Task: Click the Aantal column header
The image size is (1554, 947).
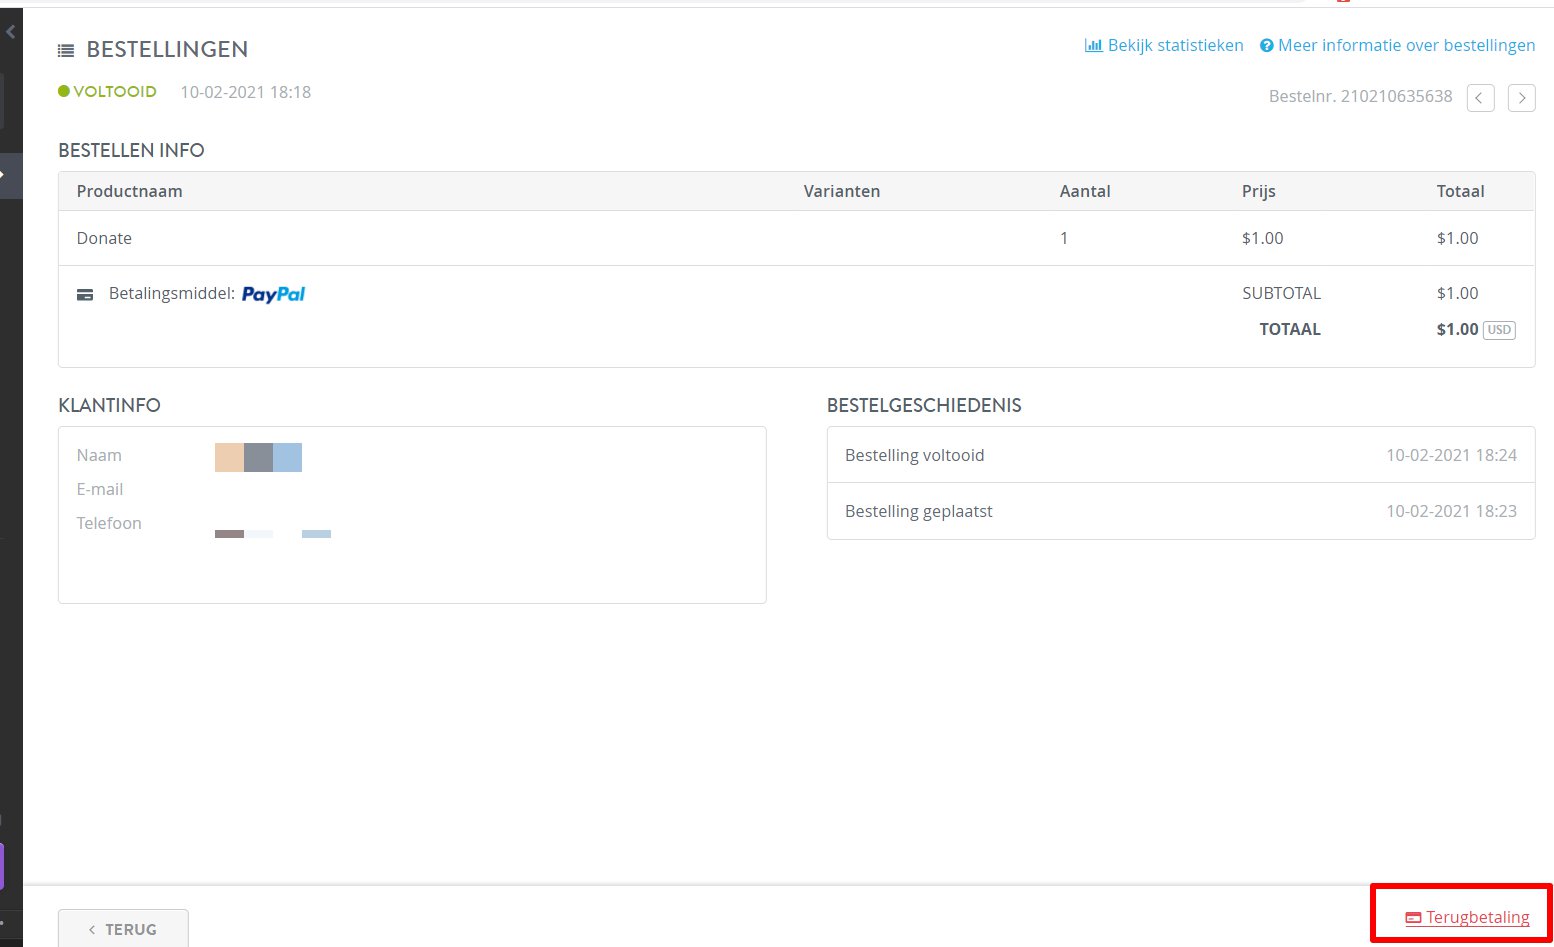Action: coord(1085,191)
